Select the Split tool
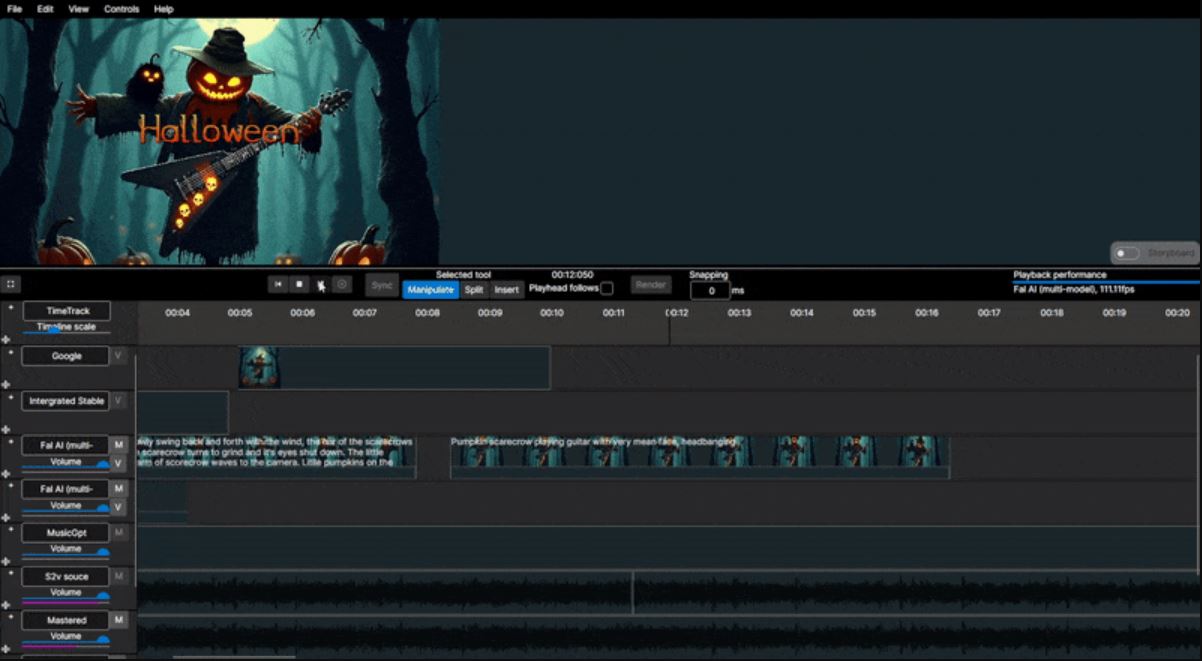 point(474,290)
